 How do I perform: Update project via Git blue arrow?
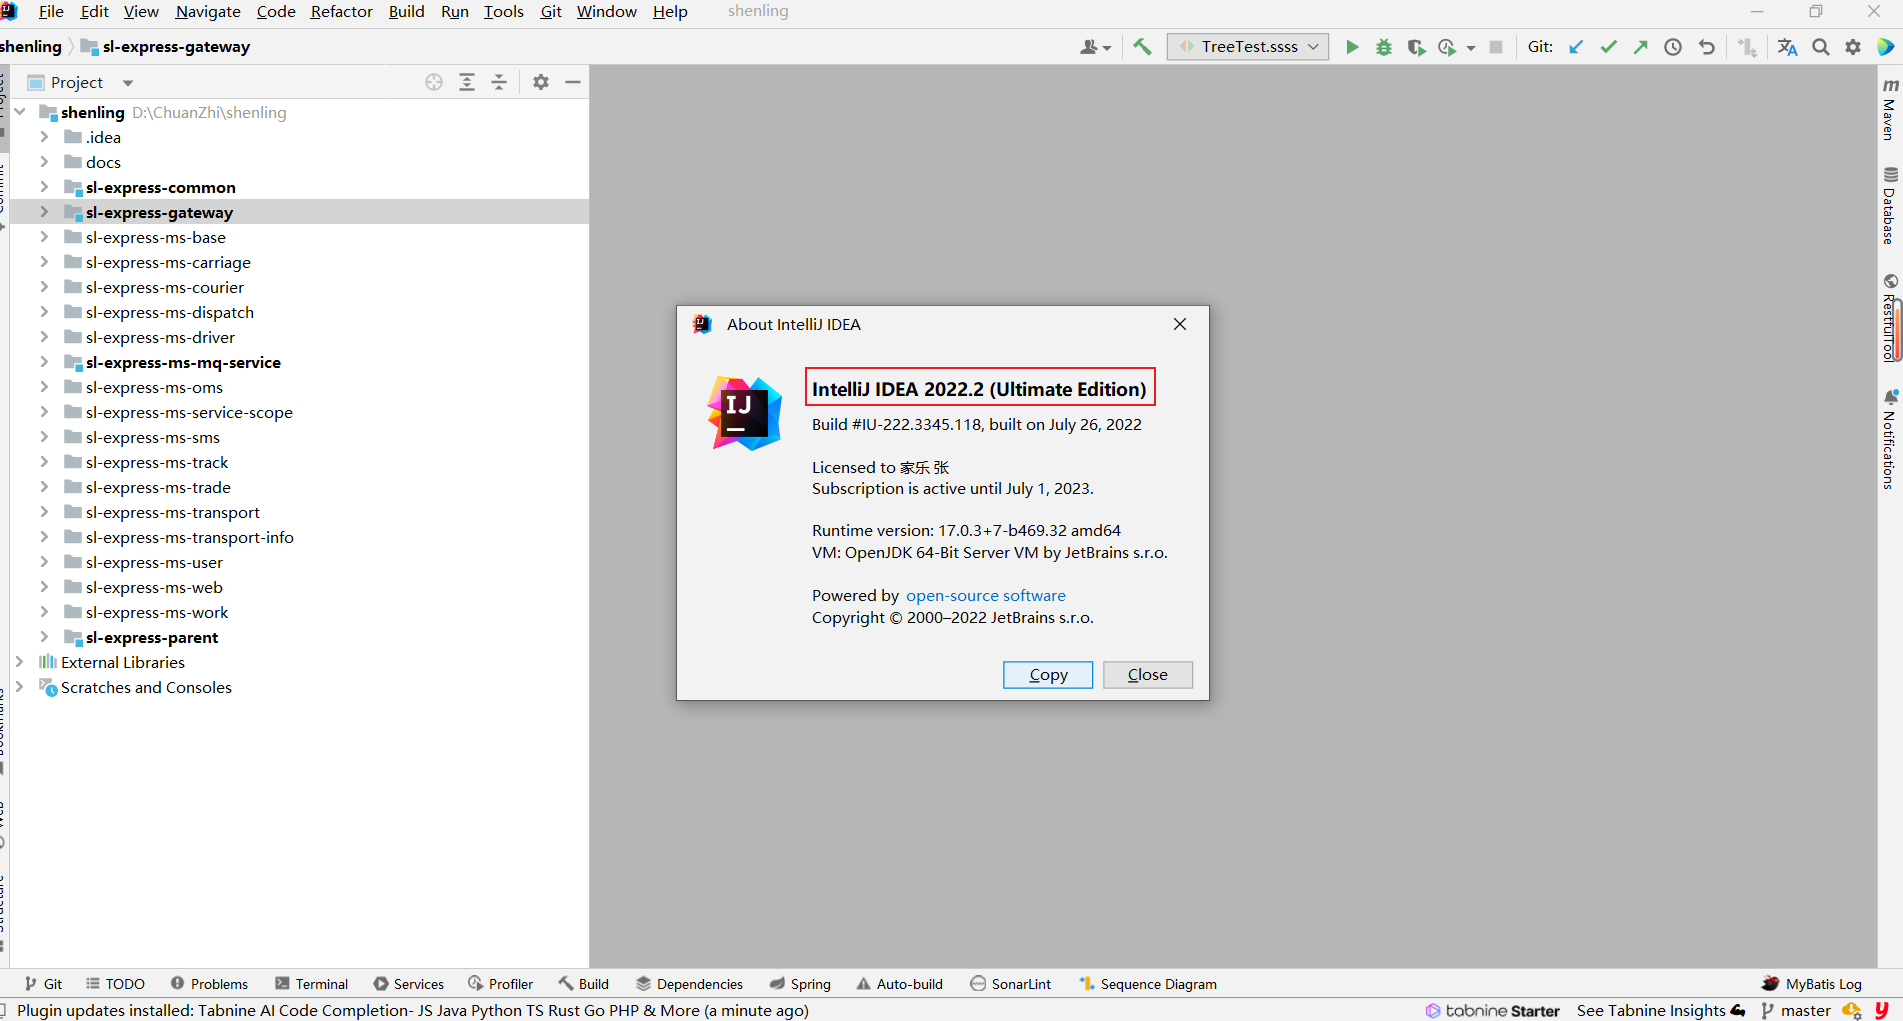click(1576, 47)
